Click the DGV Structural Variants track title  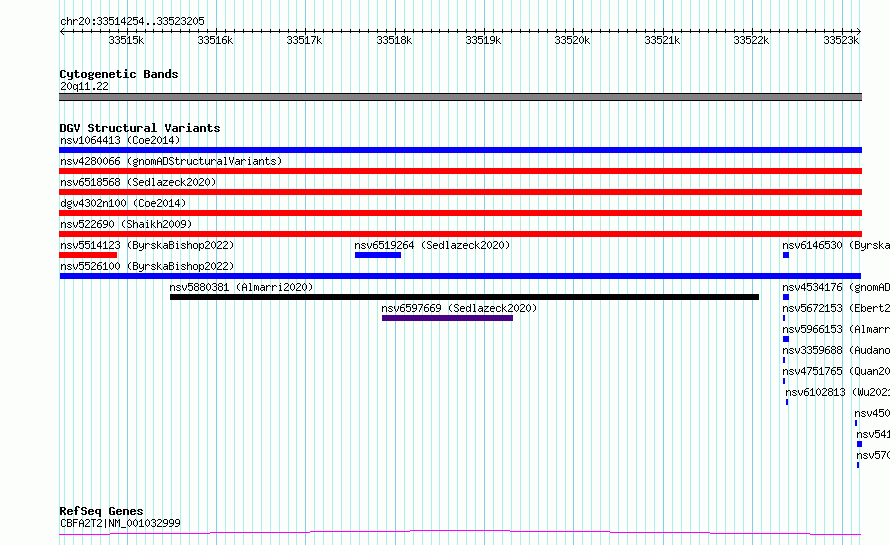tap(140, 128)
